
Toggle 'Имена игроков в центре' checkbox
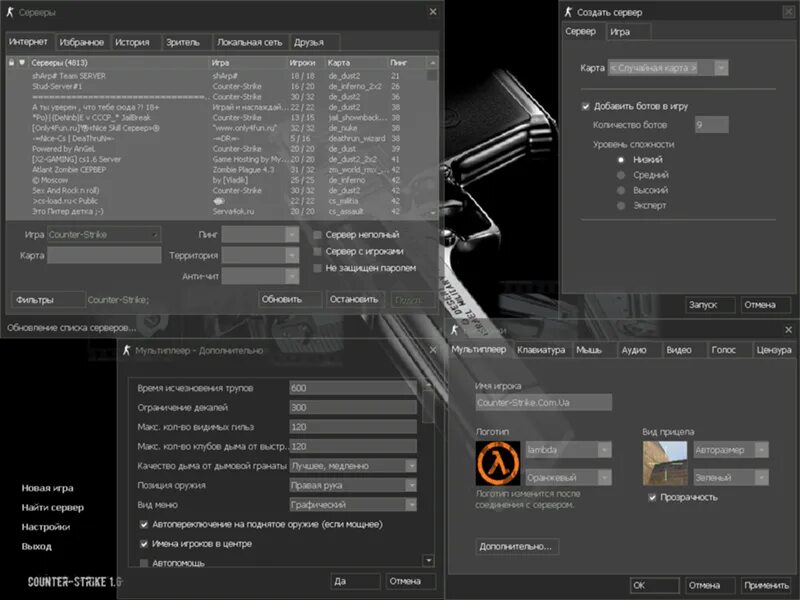[x=144, y=544]
